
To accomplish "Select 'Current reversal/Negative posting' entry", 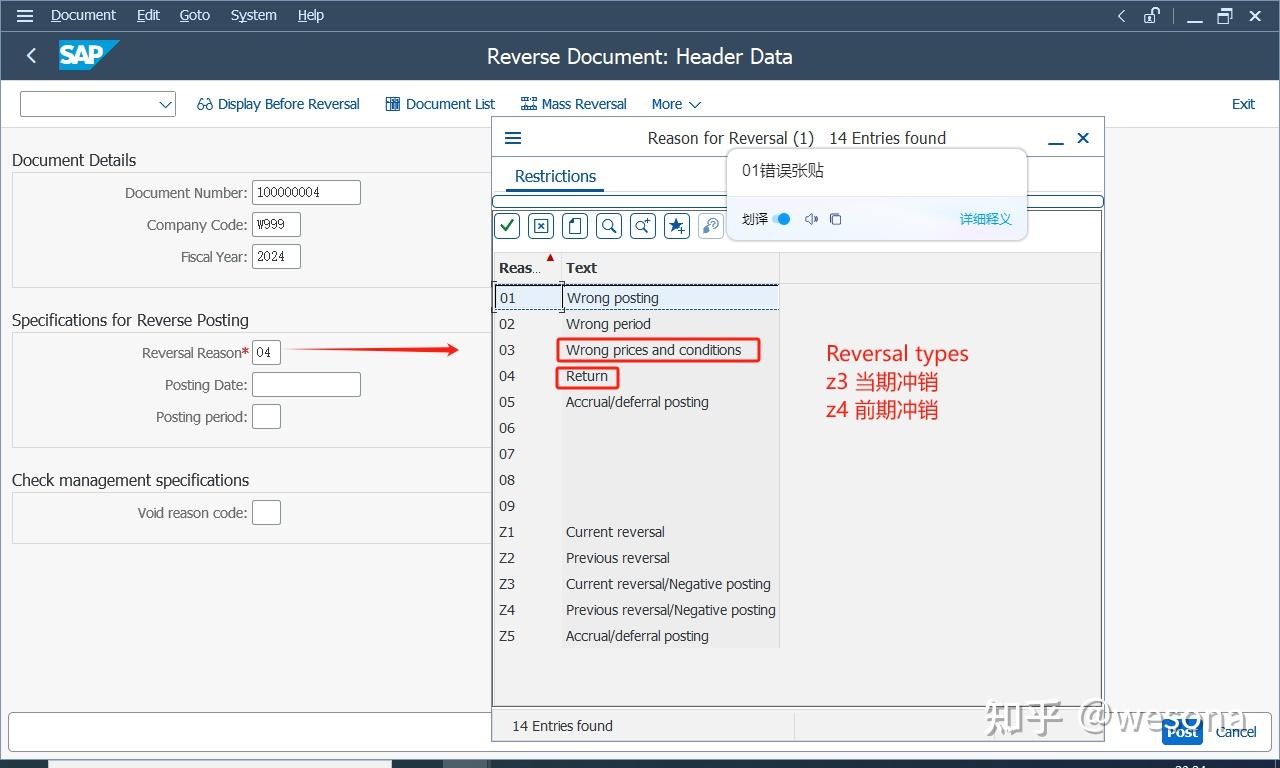I will click(x=637, y=584).
